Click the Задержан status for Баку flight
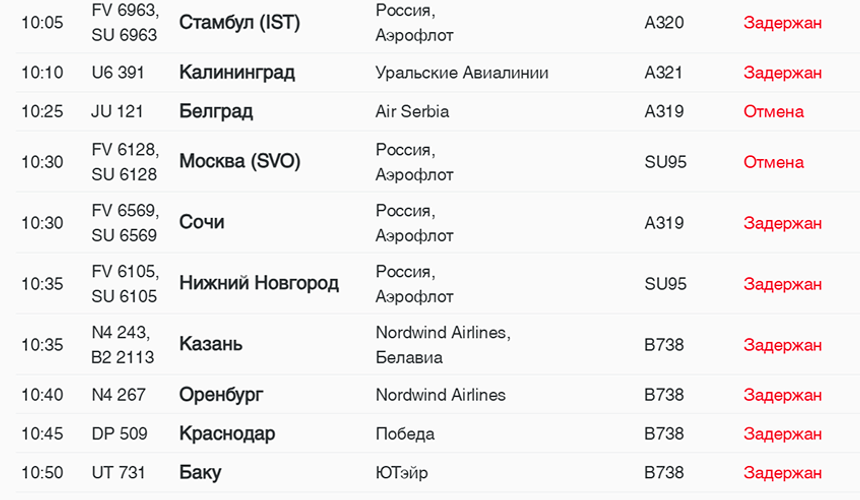Image resolution: width=860 pixels, height=500 pixels. pos(782,473)
